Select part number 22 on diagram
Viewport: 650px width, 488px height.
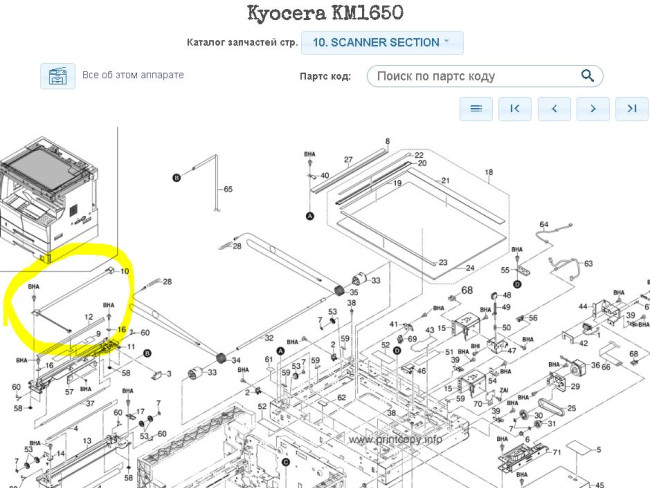click(419, 155)
